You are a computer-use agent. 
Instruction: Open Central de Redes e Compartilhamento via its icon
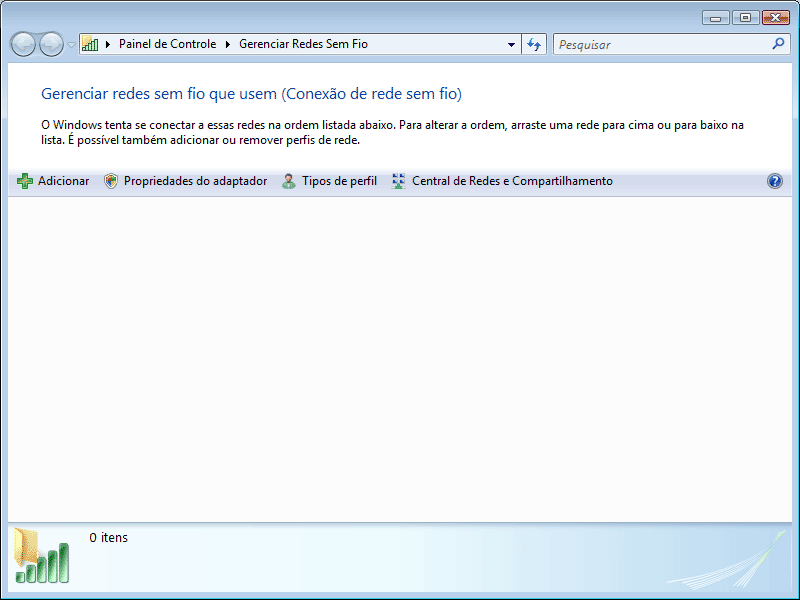point(397,181)
